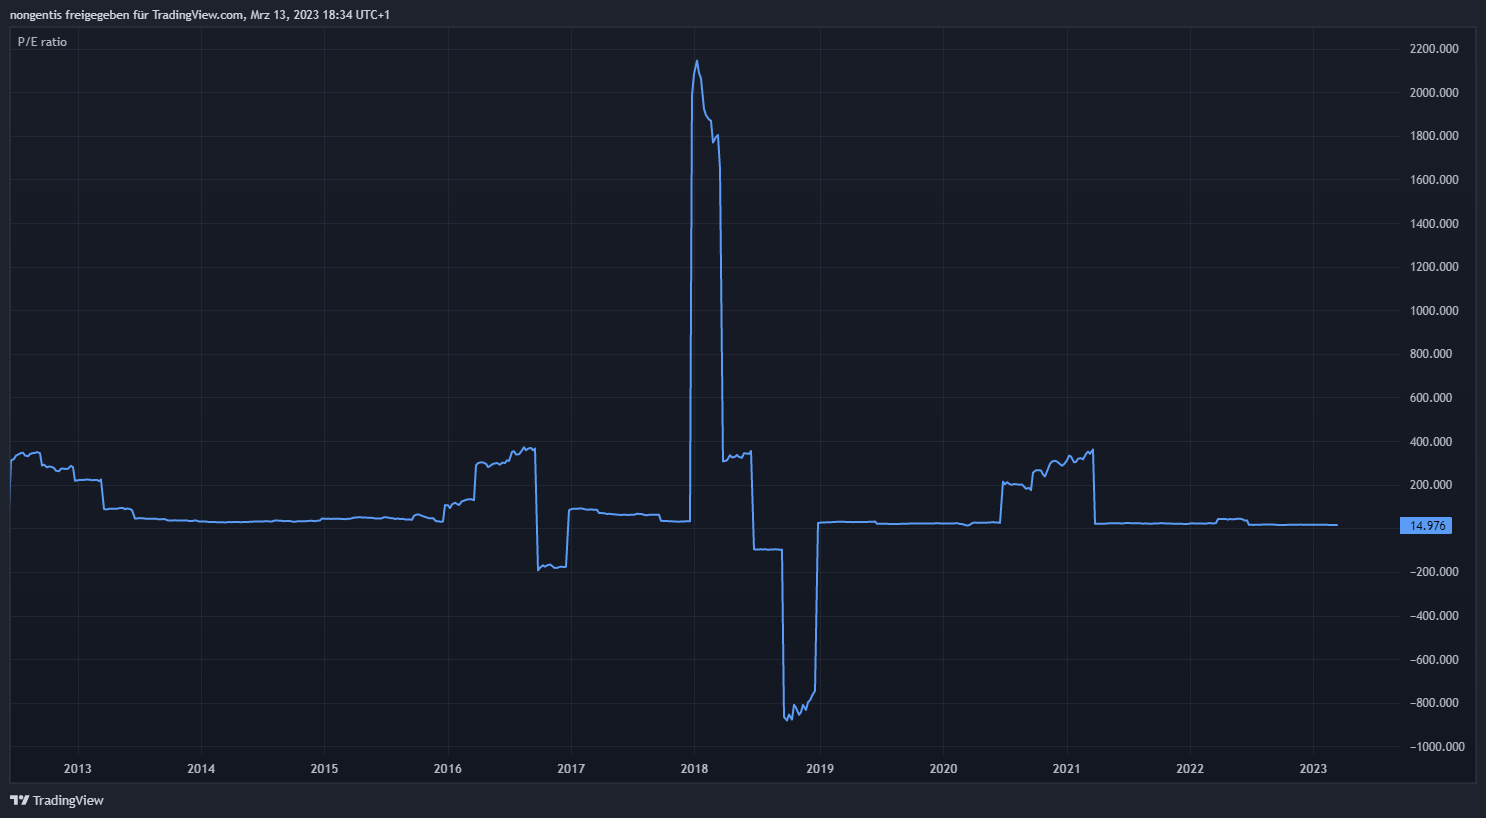Open the TradingView text link at bottom
The width and height of the screenshot is (1486, 818).
(x=68, y=800)
